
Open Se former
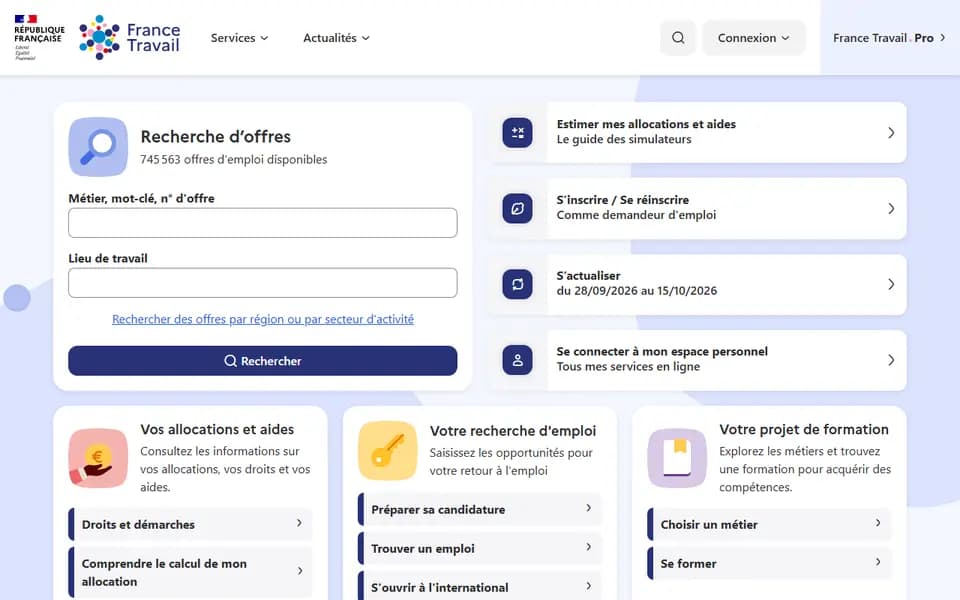pos(770,563)
